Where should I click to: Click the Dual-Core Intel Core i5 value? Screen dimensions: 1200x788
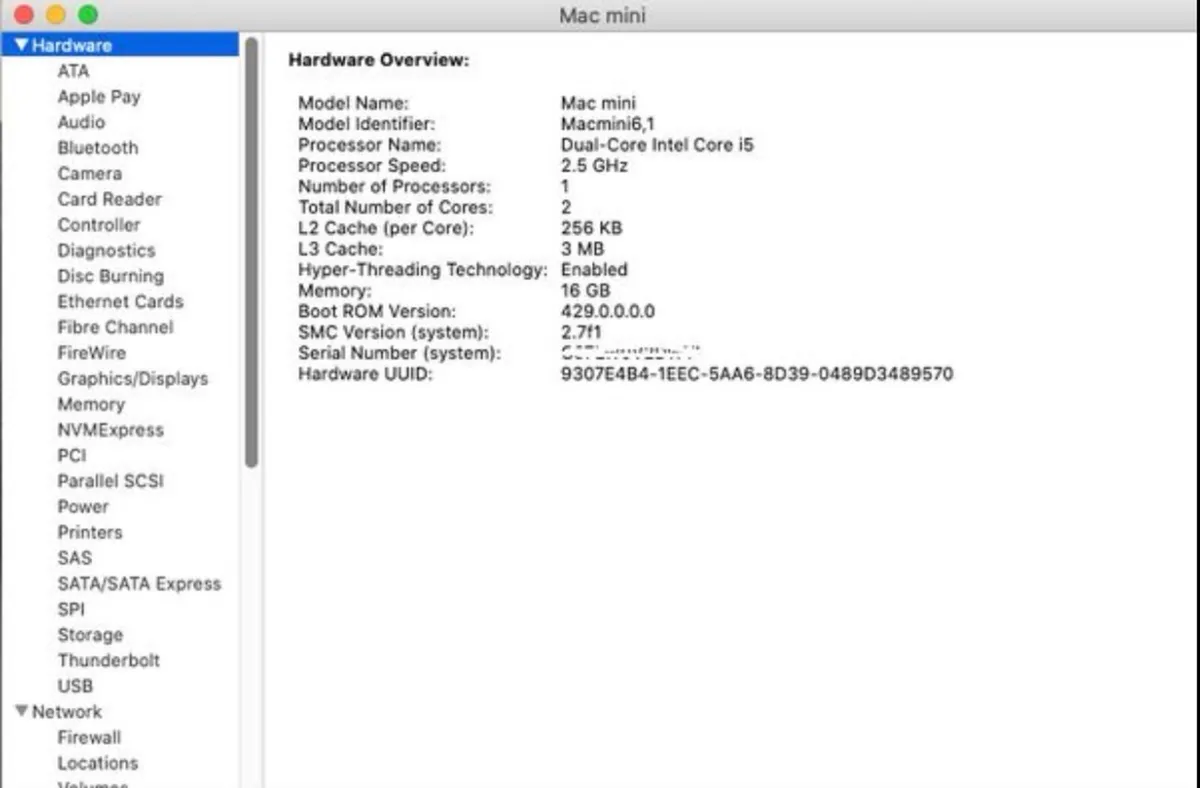657,145
